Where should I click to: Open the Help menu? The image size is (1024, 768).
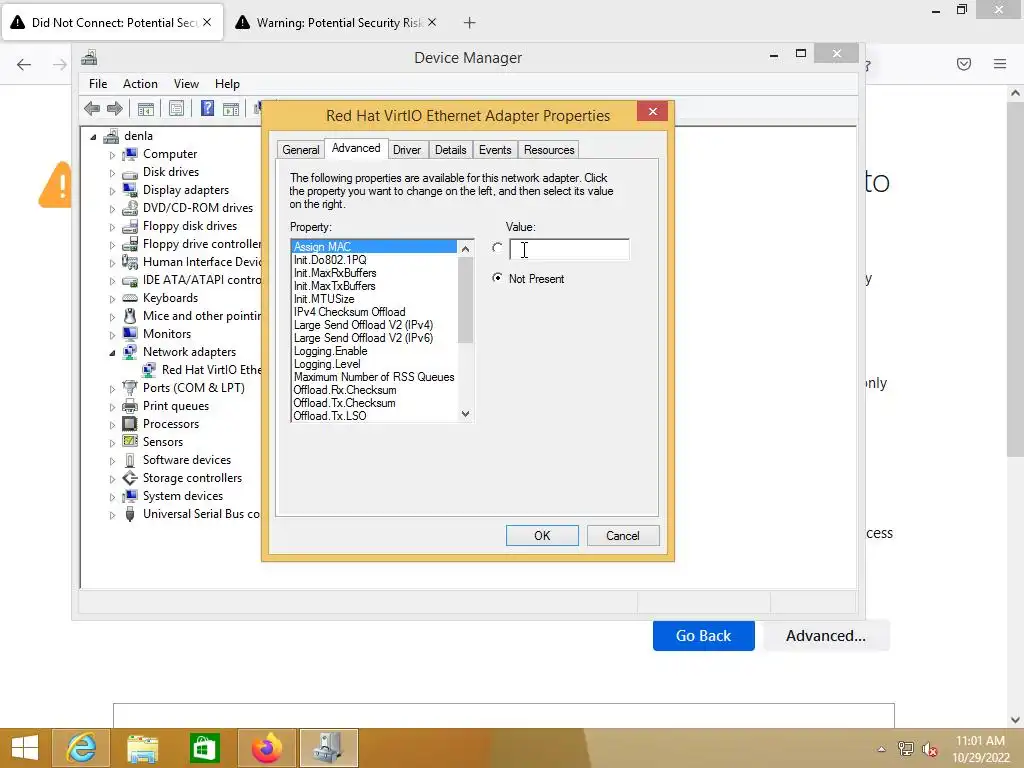point(227,84)
